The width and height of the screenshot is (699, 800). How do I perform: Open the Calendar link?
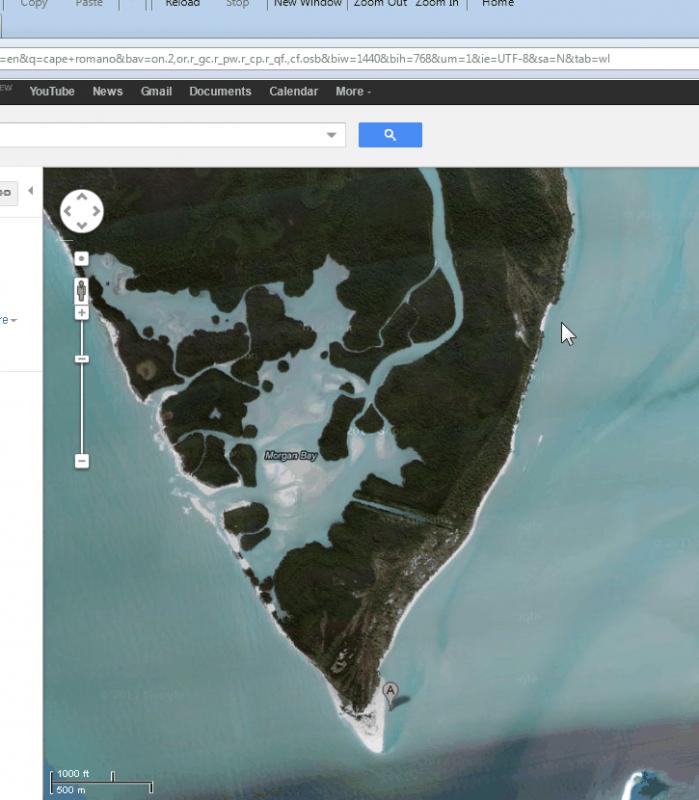[292, 91]
